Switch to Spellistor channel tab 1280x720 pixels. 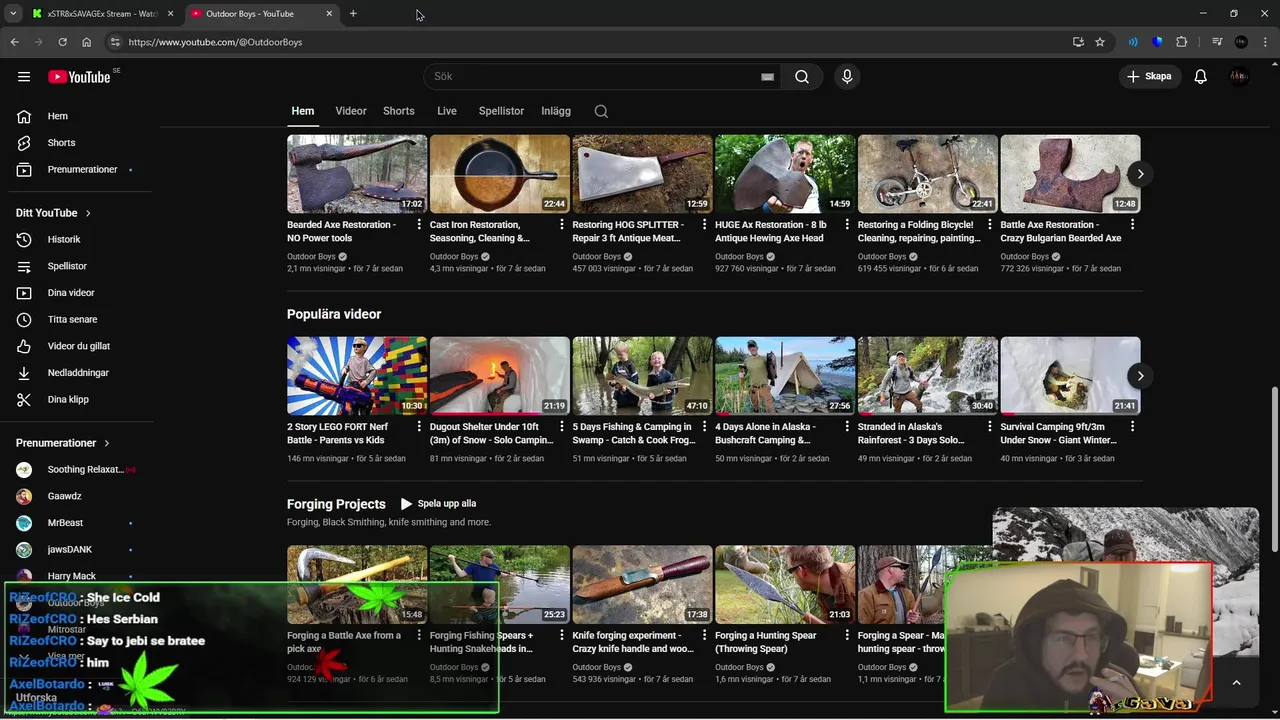[501, 111]
